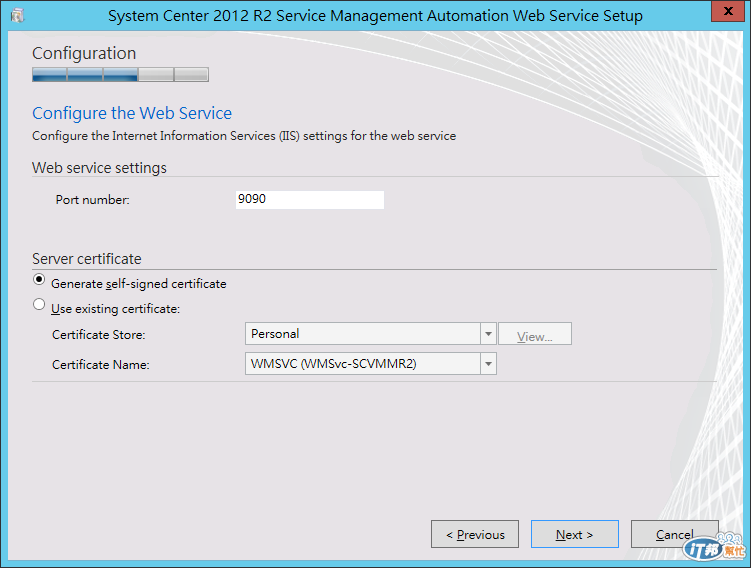The width and height of the screenshot is (751, 568).
Task: Close the setup window
Action: pyautogui.click(x=728, y=11)
